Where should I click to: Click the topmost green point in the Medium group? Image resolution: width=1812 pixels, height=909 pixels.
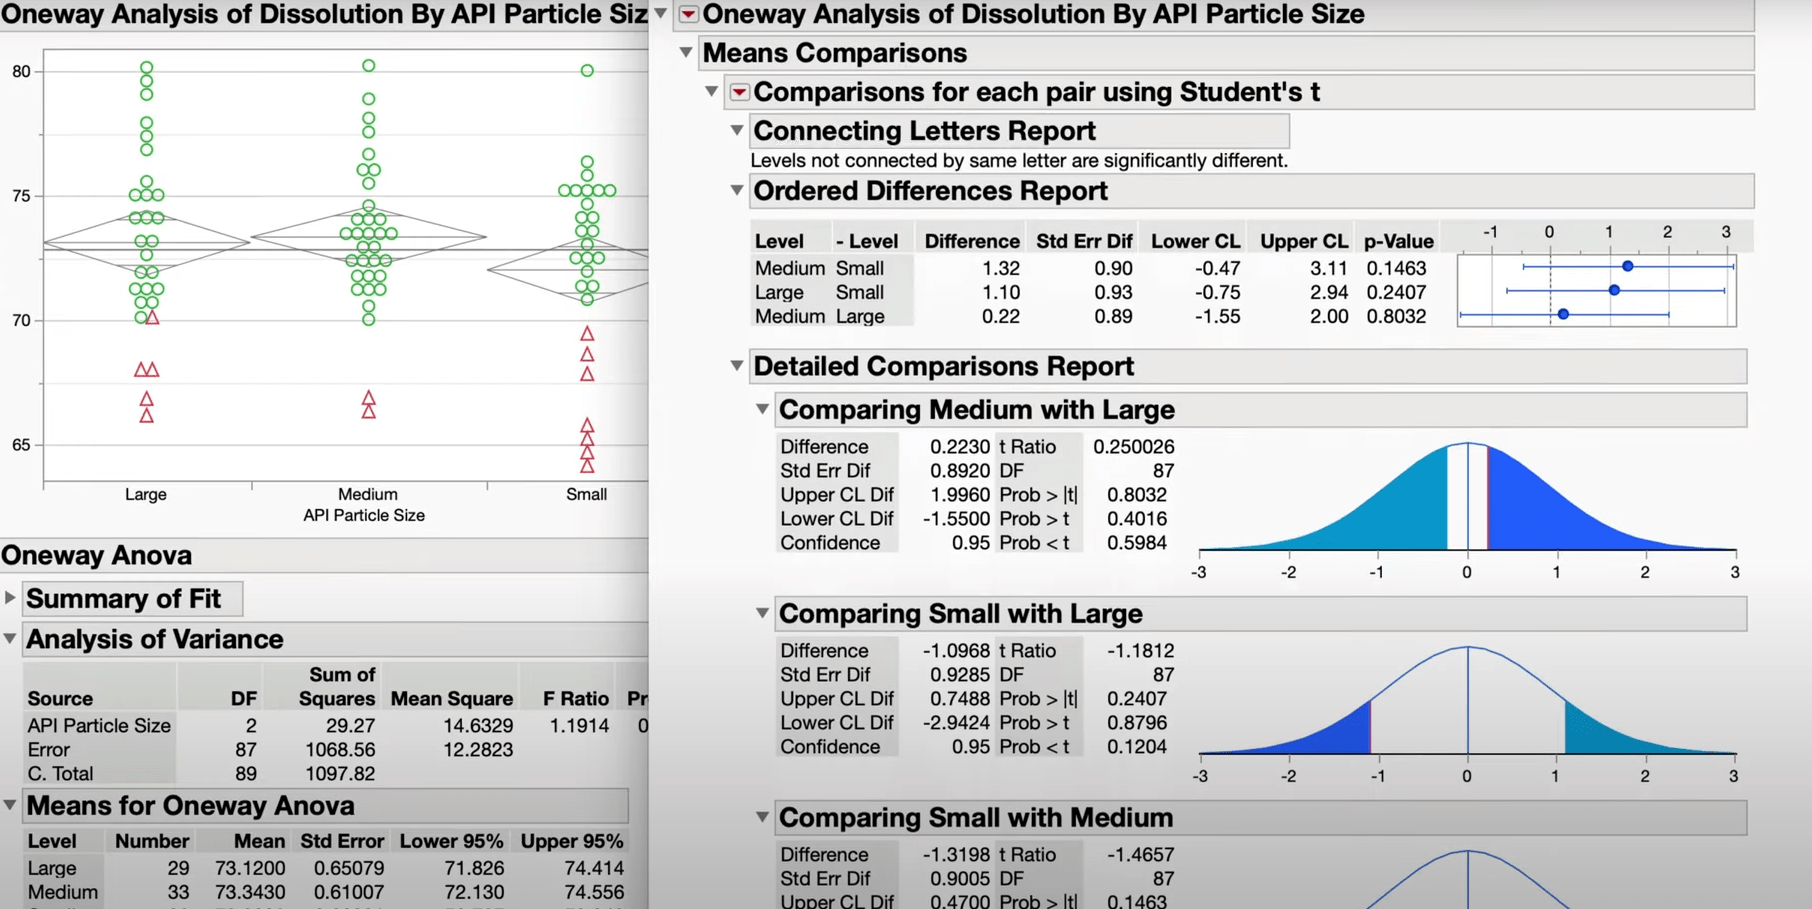coord(369,66)
